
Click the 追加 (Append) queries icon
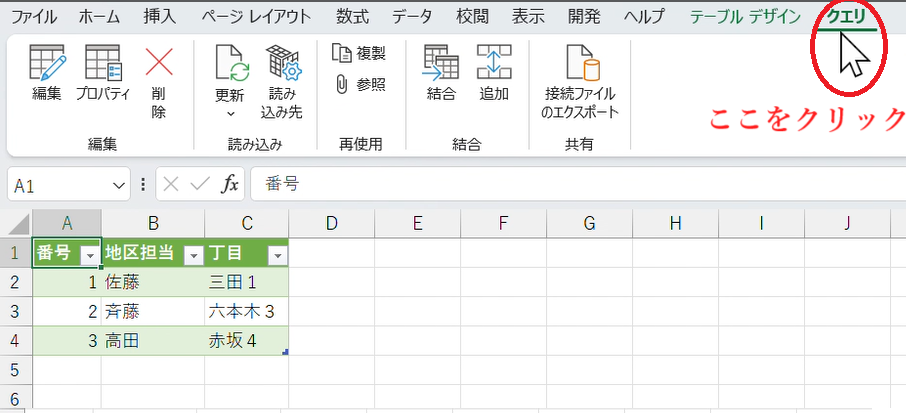click(494, 63)
